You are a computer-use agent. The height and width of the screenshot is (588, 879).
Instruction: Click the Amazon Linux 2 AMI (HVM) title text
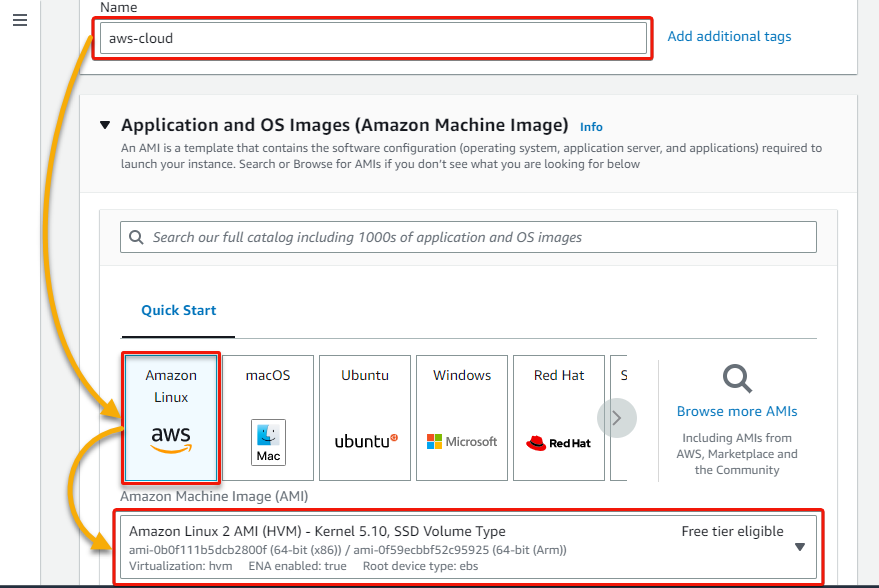pos(317,531)
